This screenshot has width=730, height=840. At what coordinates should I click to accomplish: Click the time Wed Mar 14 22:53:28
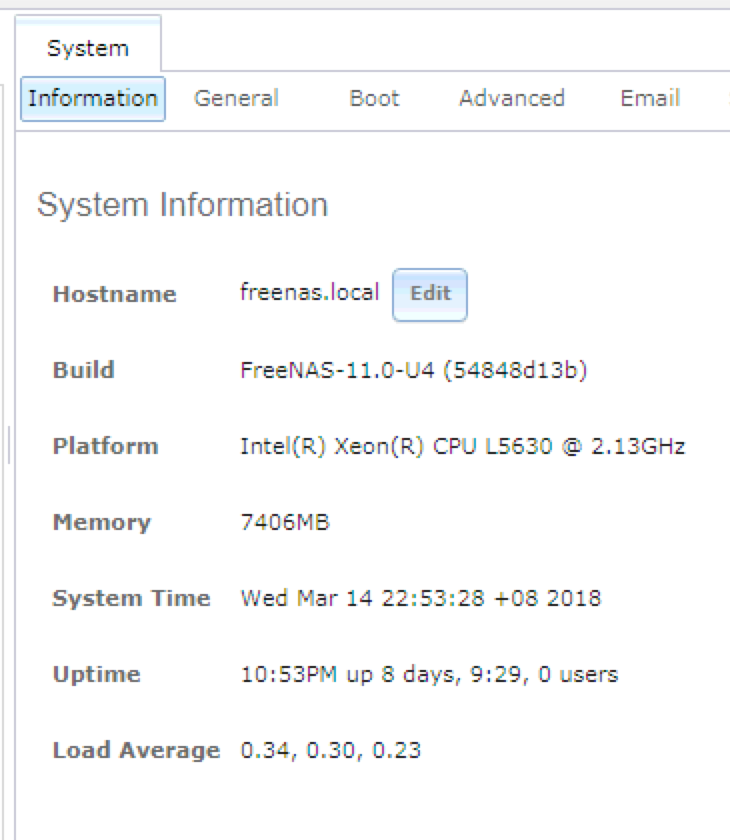click(x=363, y=598)
